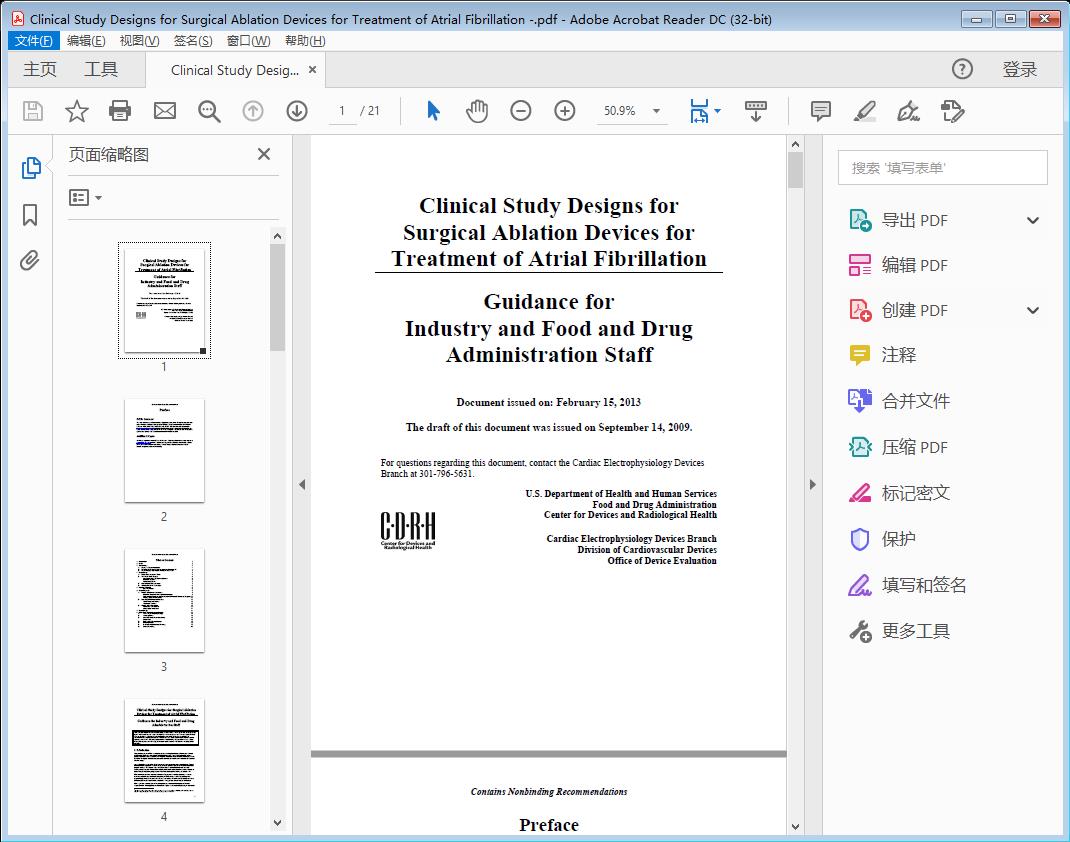The width and height of the screenshot is (1070, 842).
Task: Open the page thumbnails sidebar panel
Action: click(31, 167)
